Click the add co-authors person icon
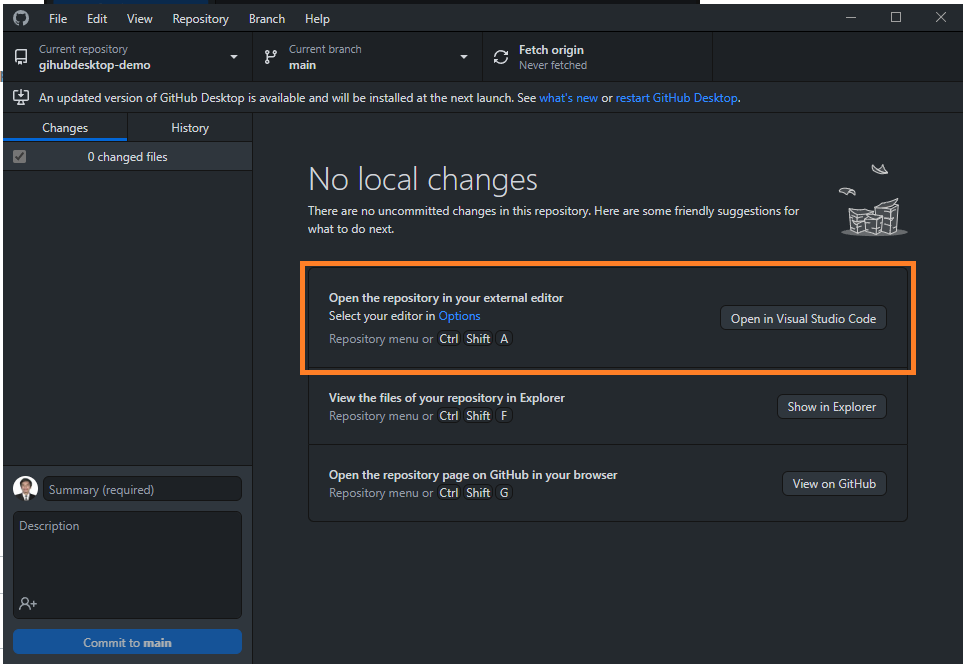Image resolution: width=965 pixels, height=668 pixels. [28, 603]
